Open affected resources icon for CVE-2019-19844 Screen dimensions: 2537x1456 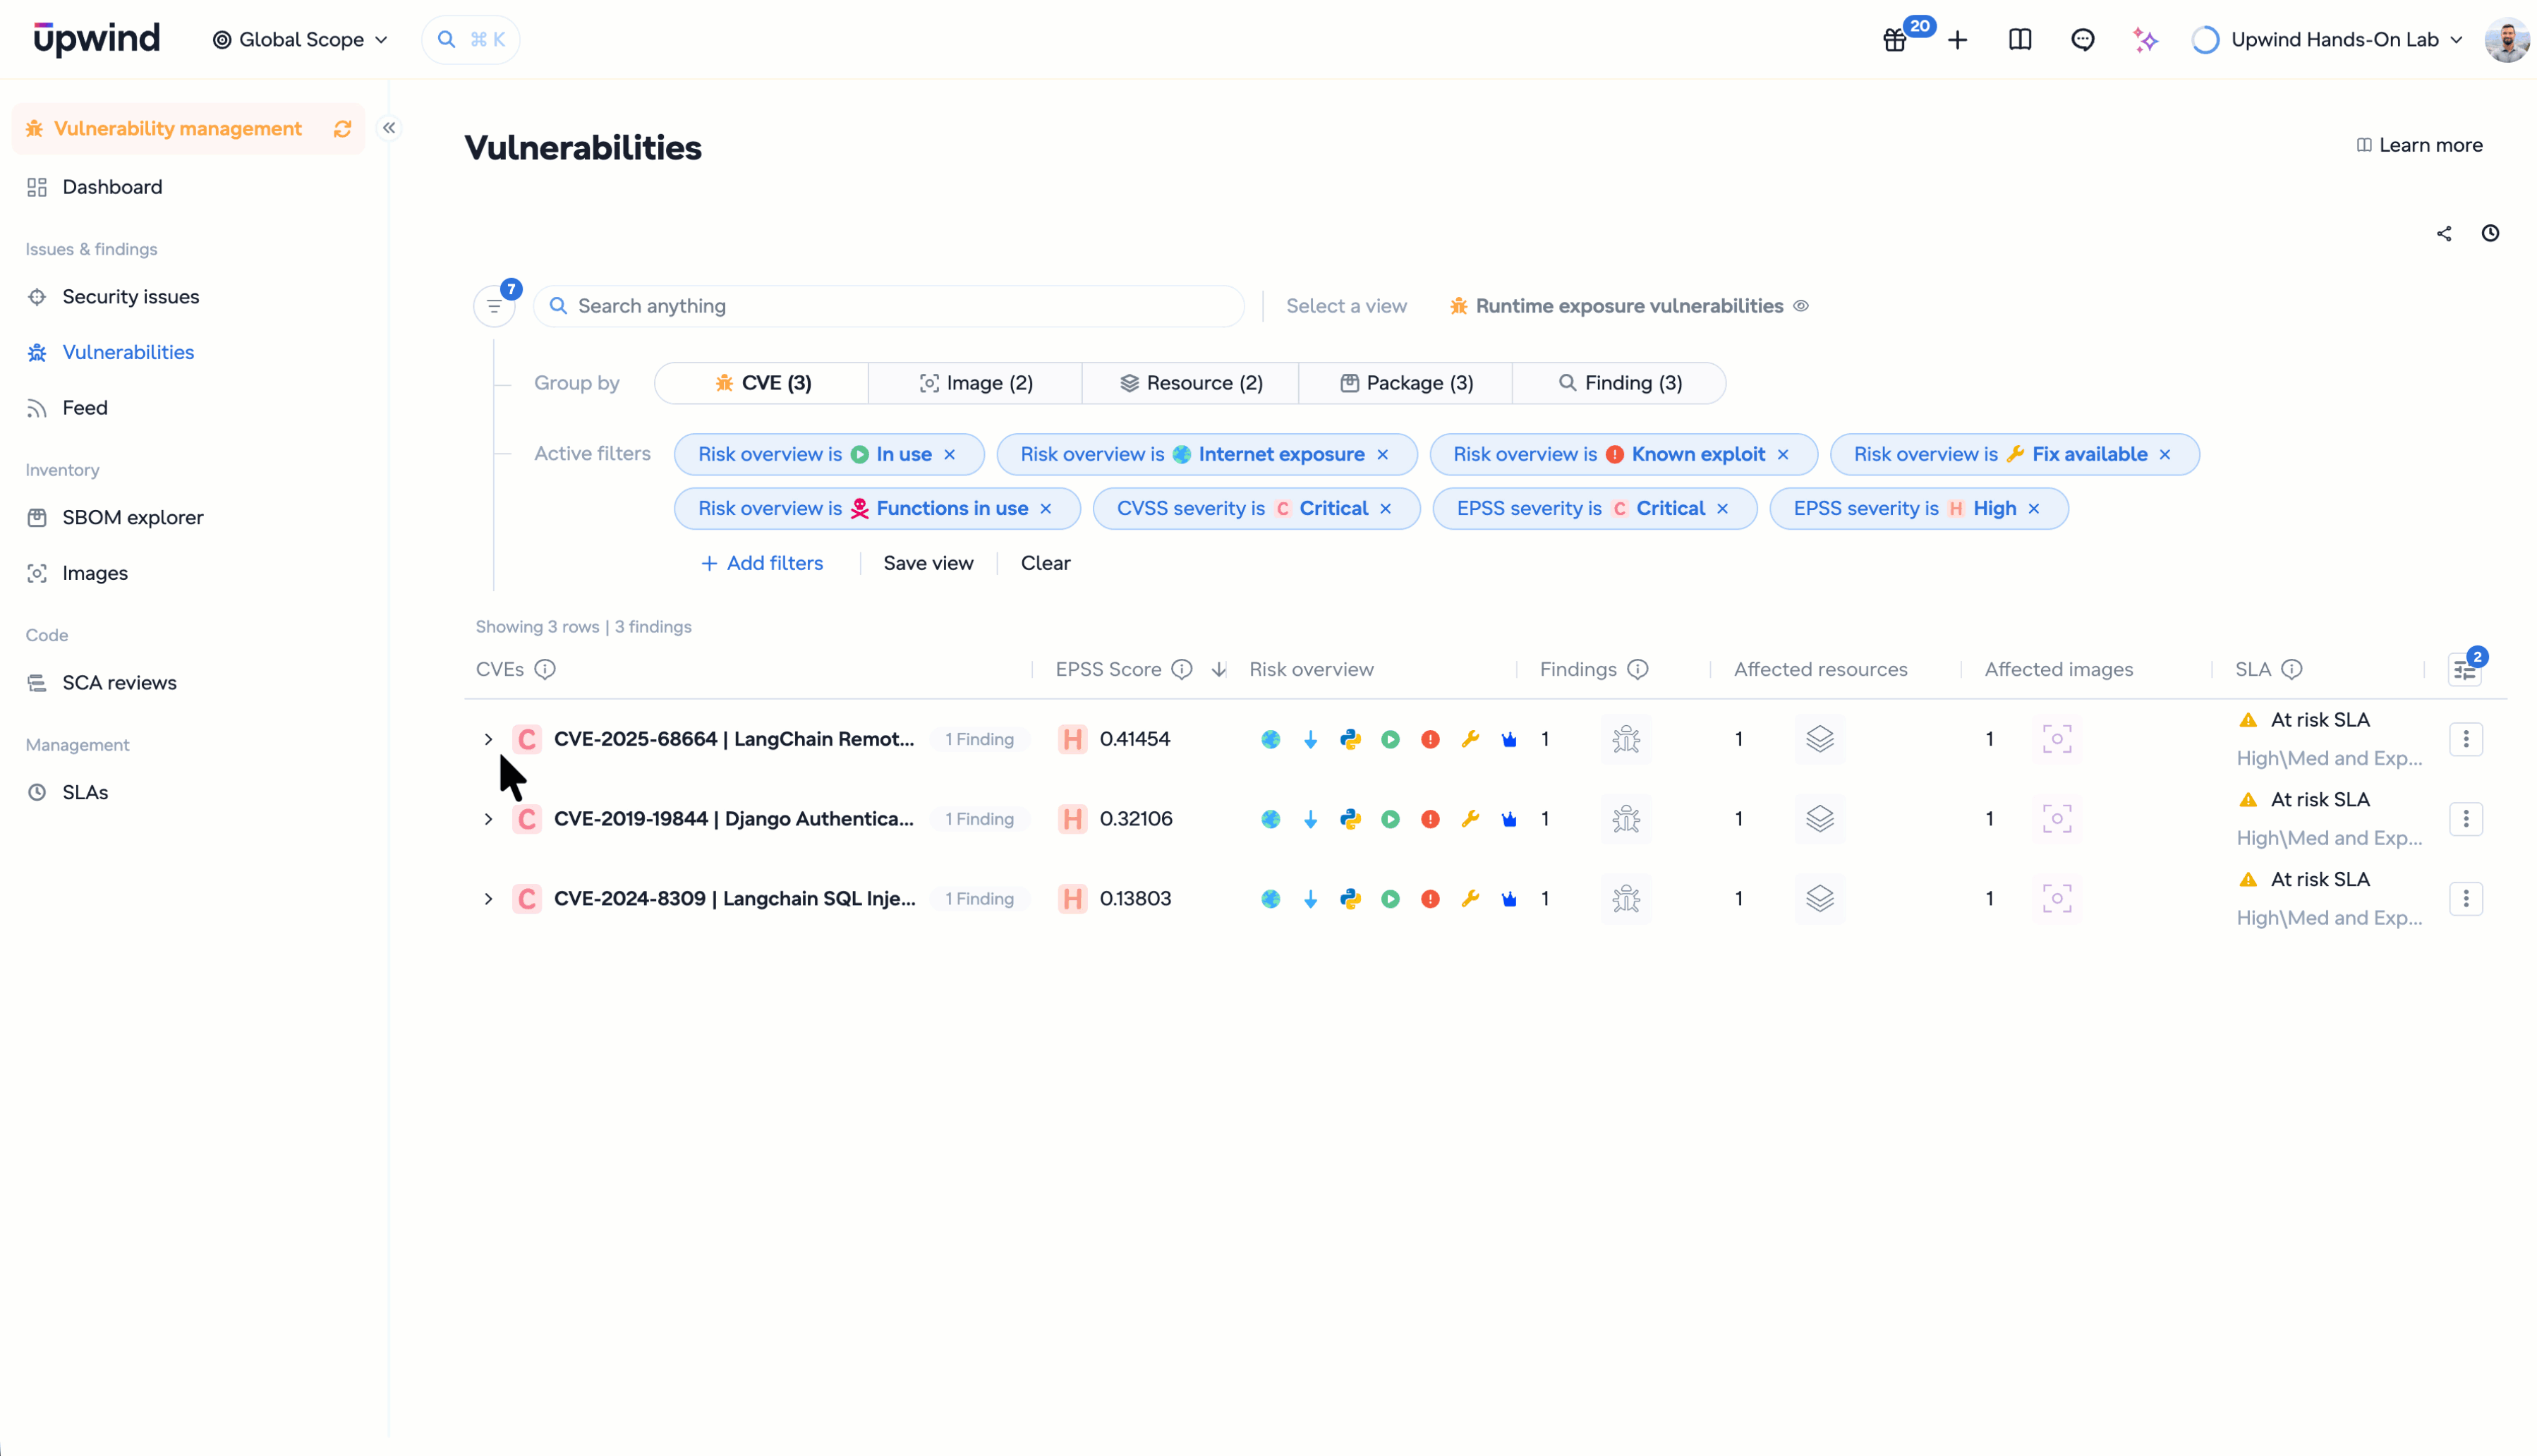pos(1820,820)
